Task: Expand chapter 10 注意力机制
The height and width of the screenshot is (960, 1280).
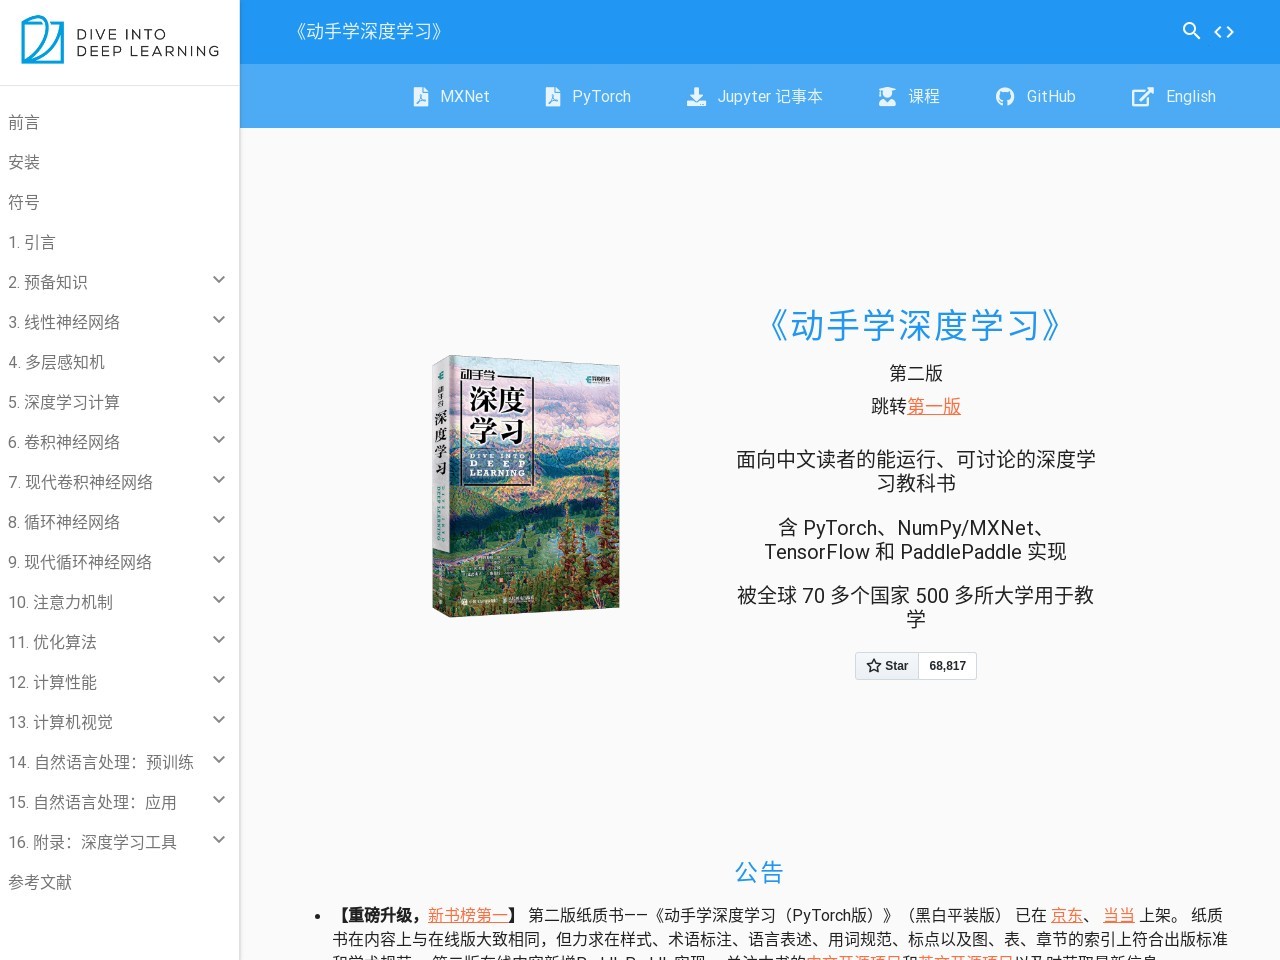Action: [x=219, y=600]
